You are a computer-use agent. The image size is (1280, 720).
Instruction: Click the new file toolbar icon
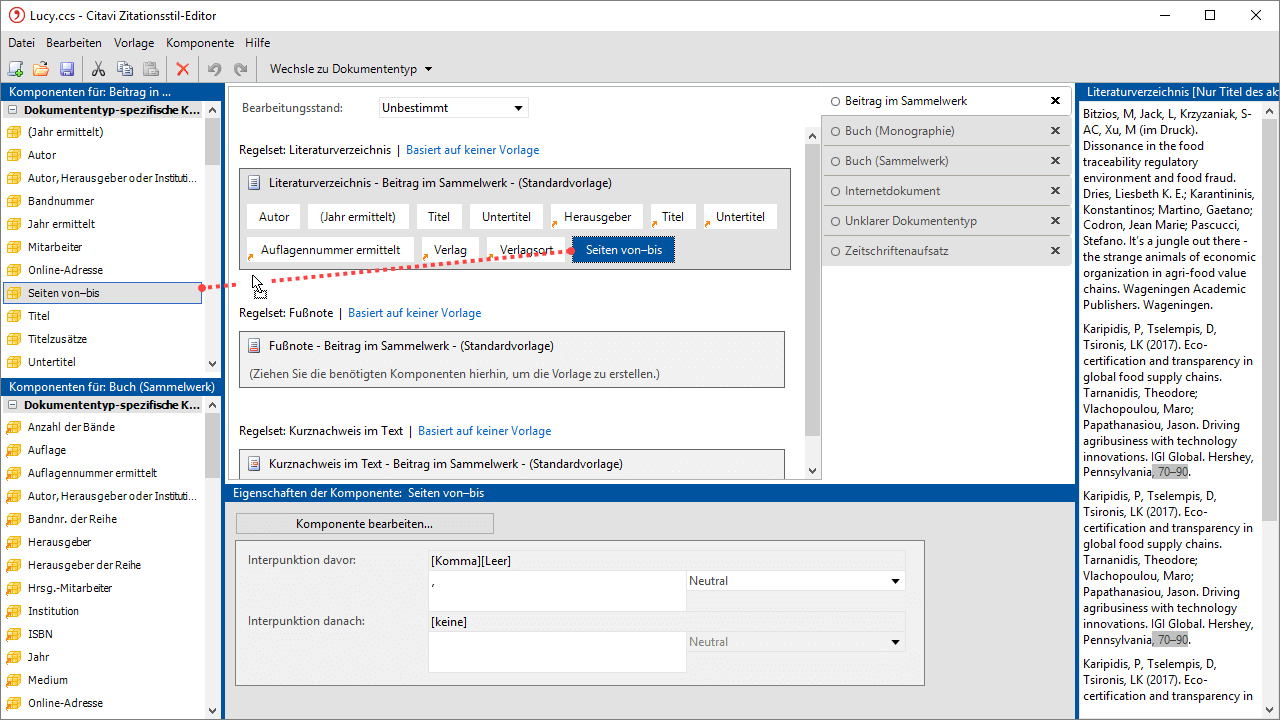(x=15, y=69)
